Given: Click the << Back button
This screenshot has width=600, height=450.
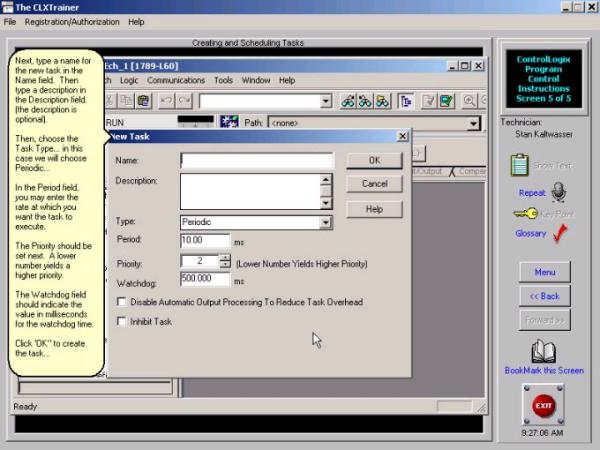Looking at the screenshot, I should pos(545,296).
